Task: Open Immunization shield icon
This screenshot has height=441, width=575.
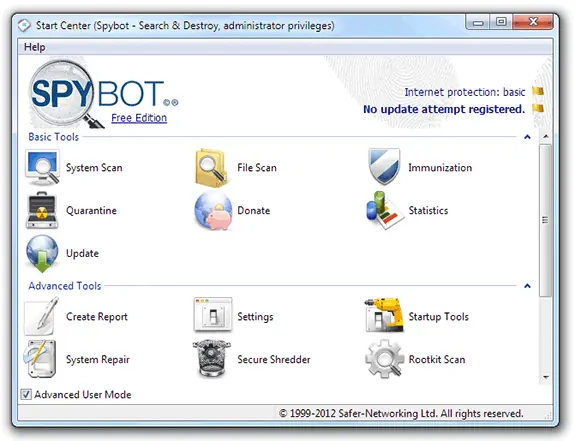Action: point(384,167)
